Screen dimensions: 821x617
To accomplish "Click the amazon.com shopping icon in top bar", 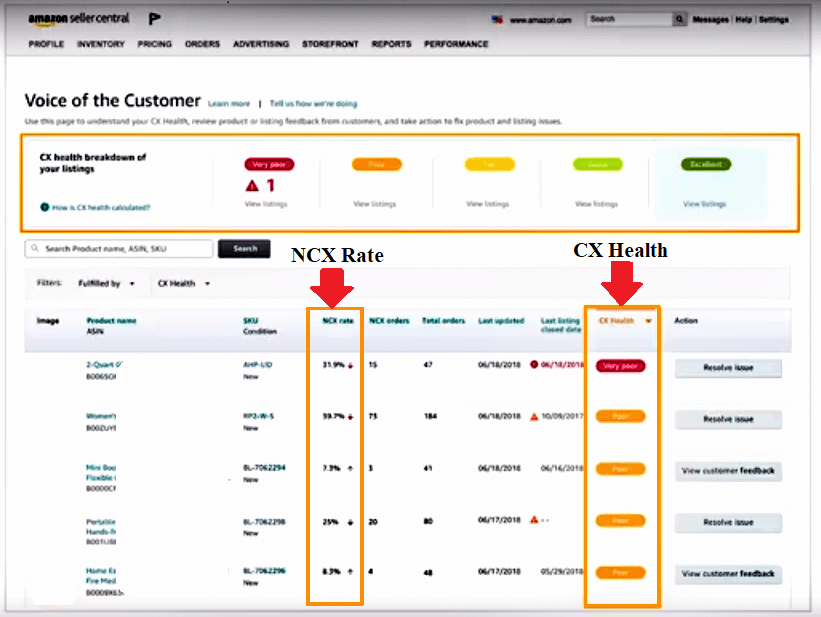I will point(497,18).
